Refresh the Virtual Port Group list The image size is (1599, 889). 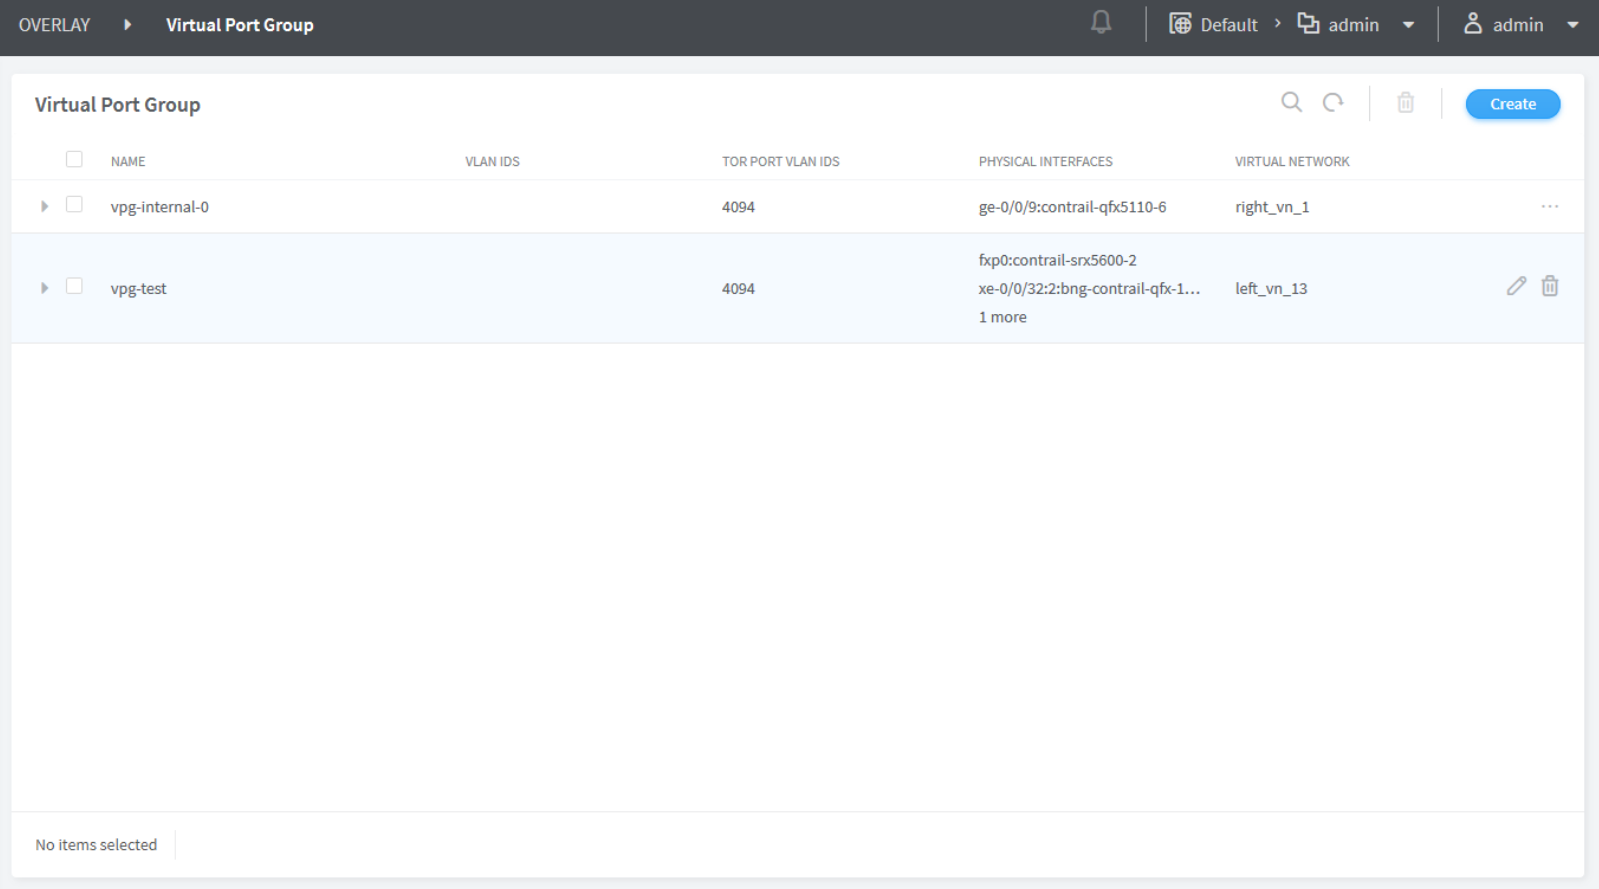(1333, 102)
